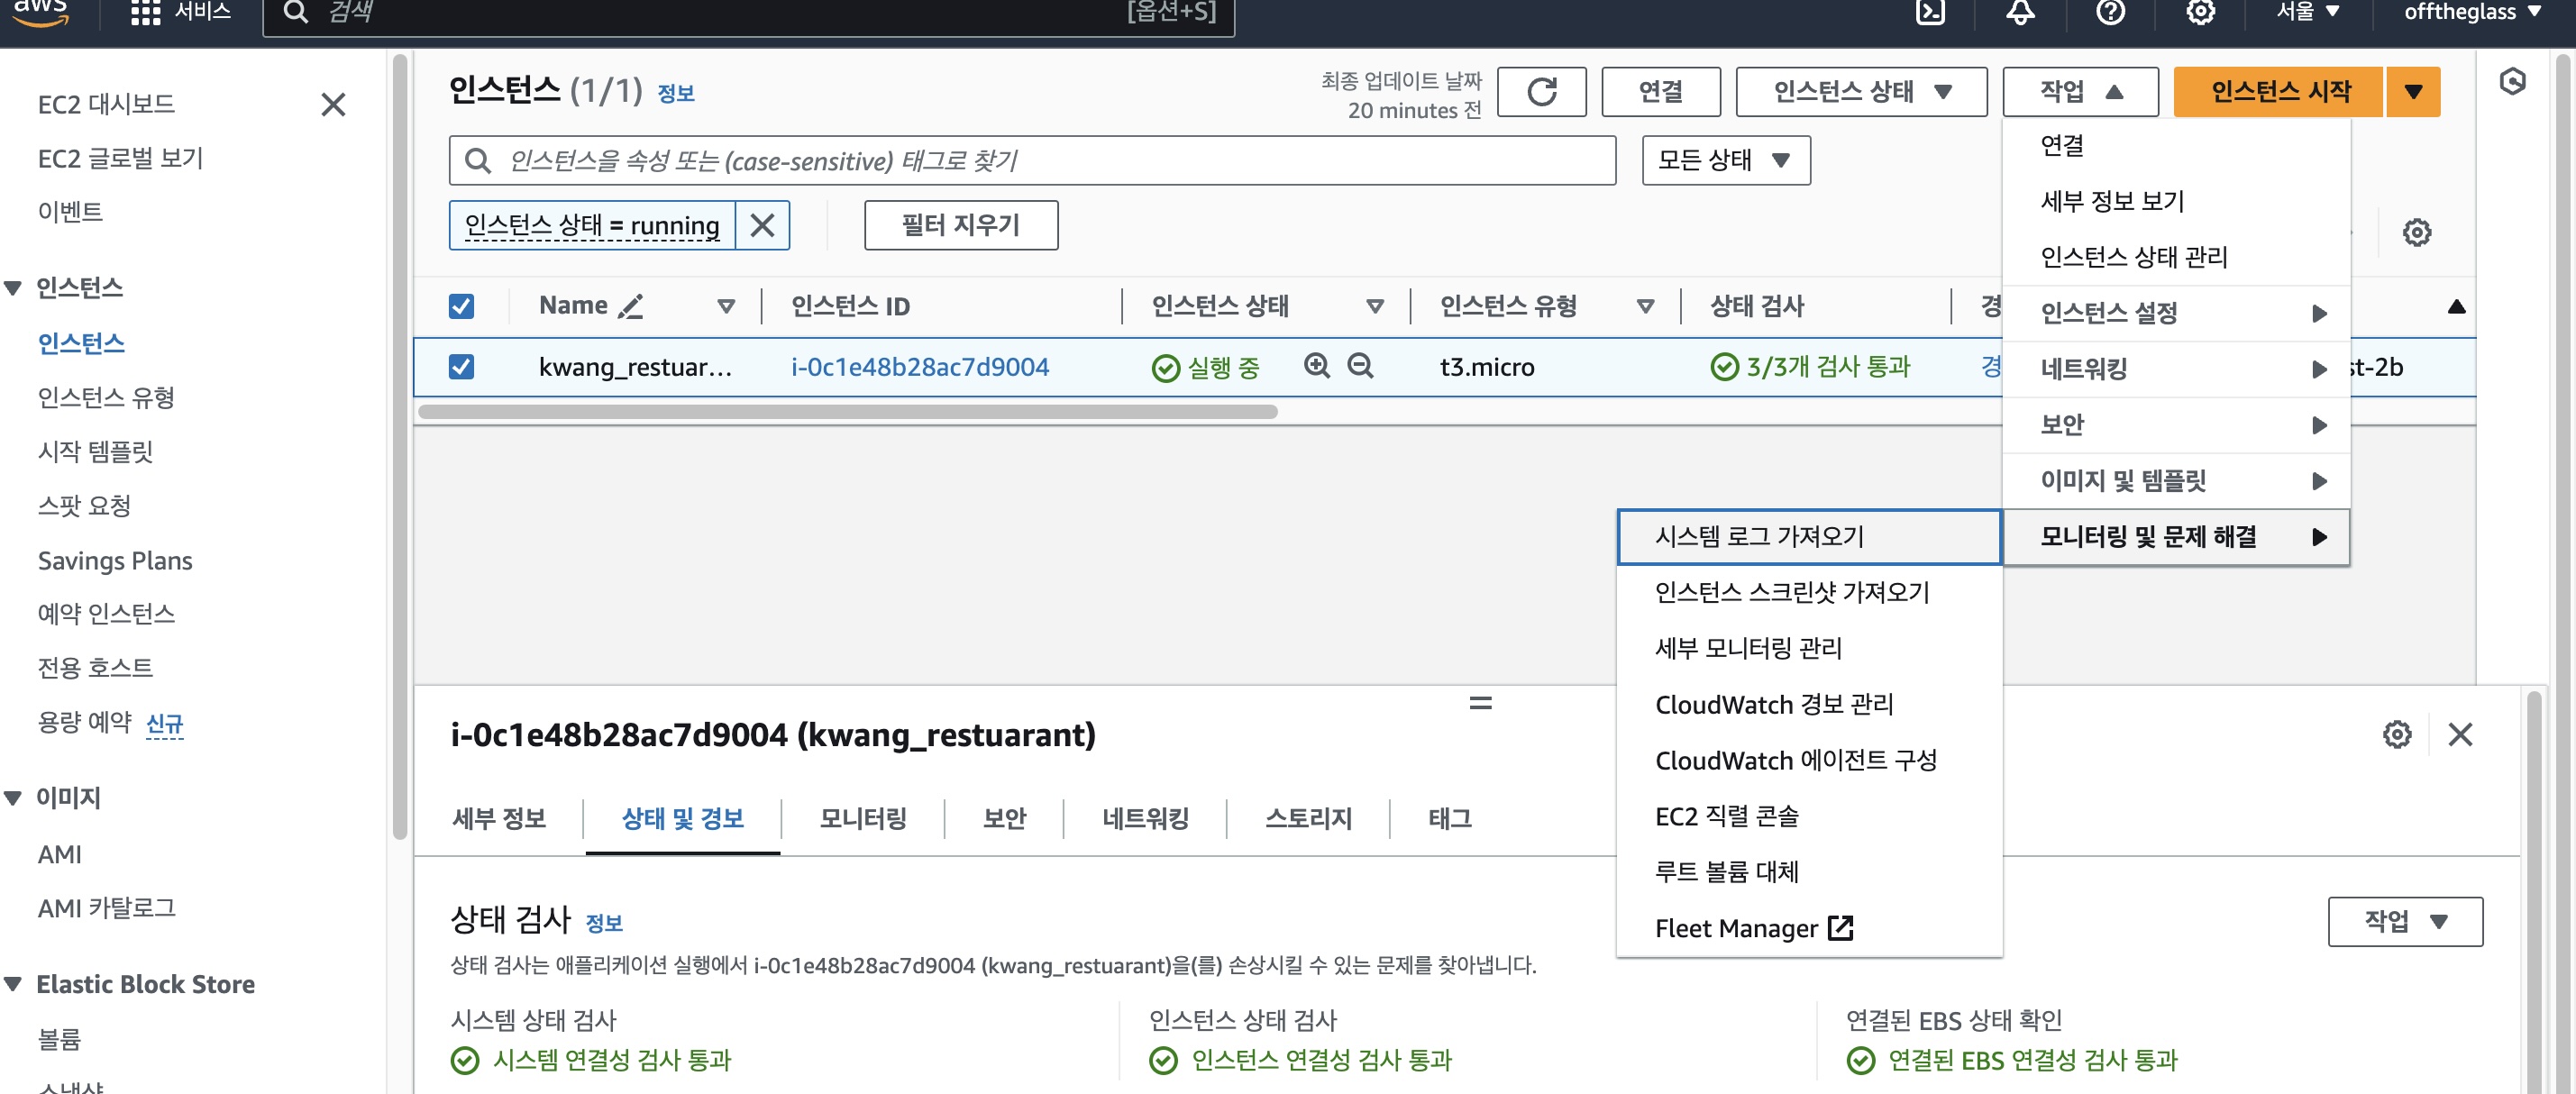Toggle the select-all checkbox in table header
Image resolution: width=2576 pixels, height=1094 pixels.
click(461, 306)
